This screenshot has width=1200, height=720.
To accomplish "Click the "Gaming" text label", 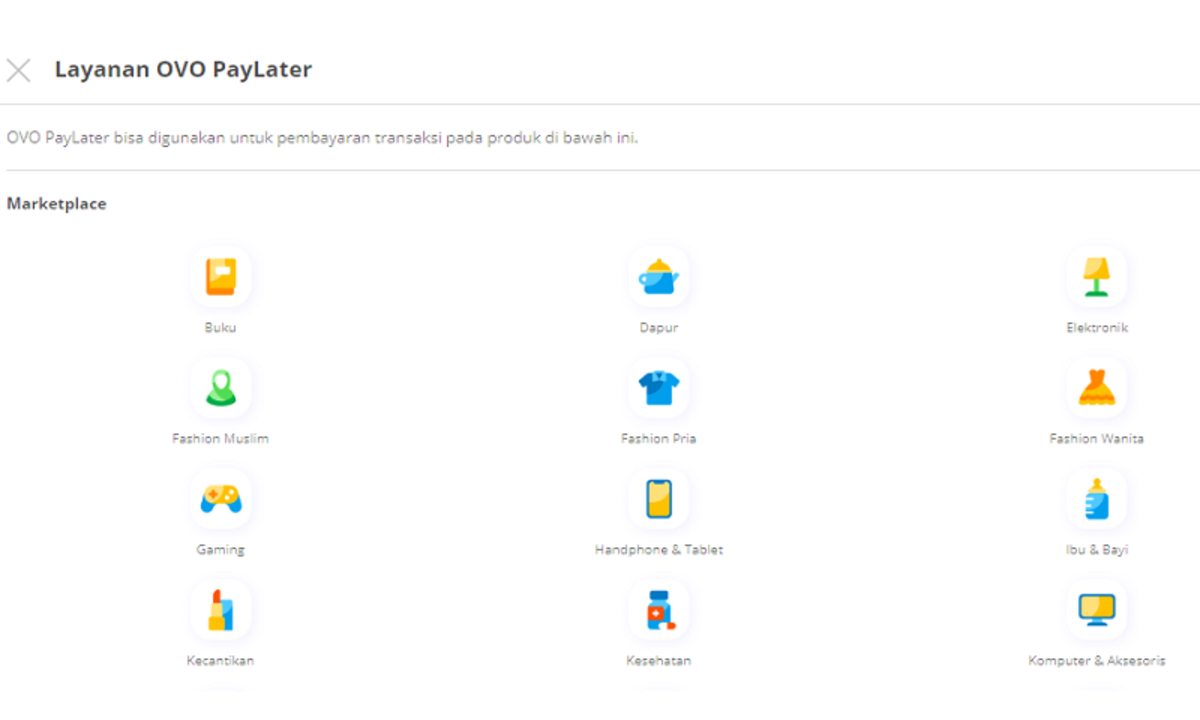I will [220, 550].
